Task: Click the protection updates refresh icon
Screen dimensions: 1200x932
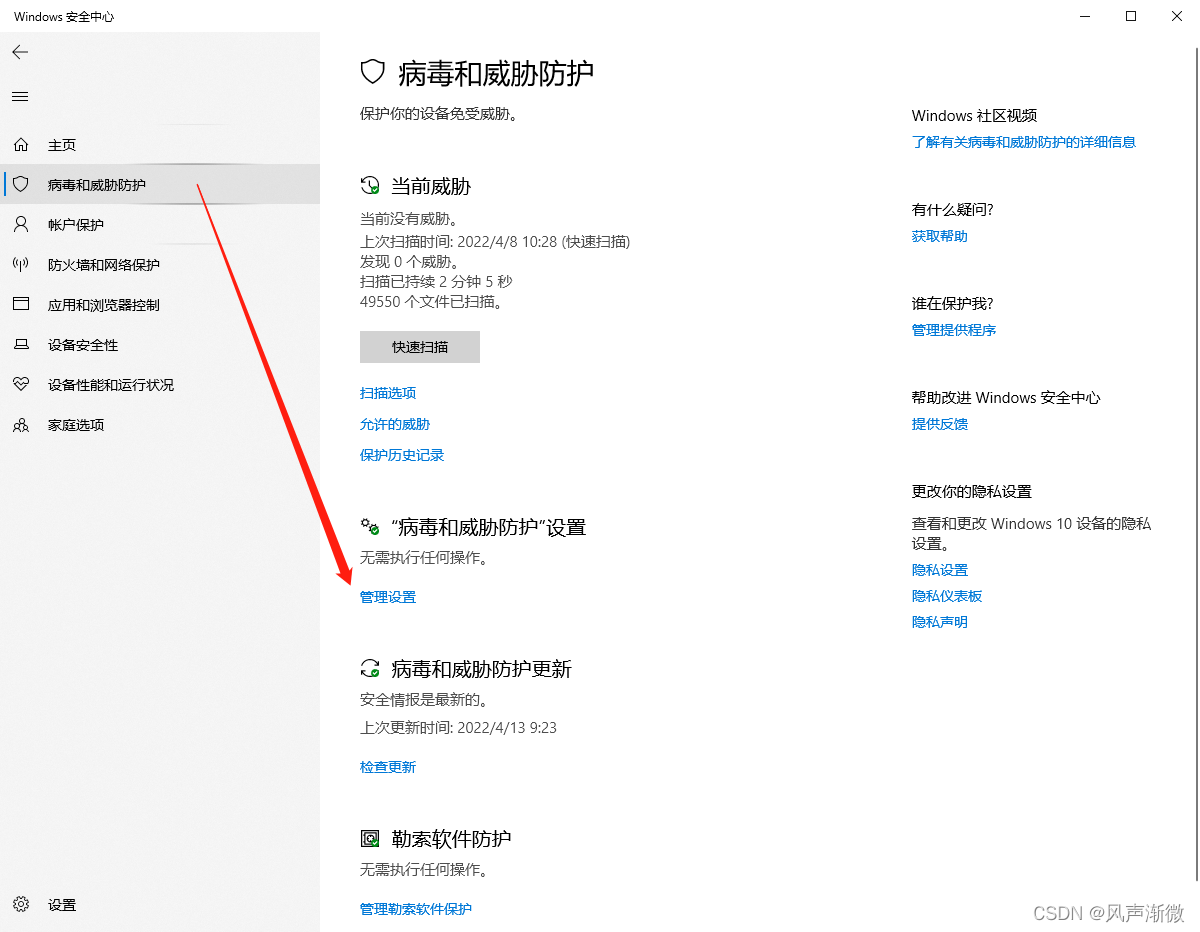Action: pos(370,669)
